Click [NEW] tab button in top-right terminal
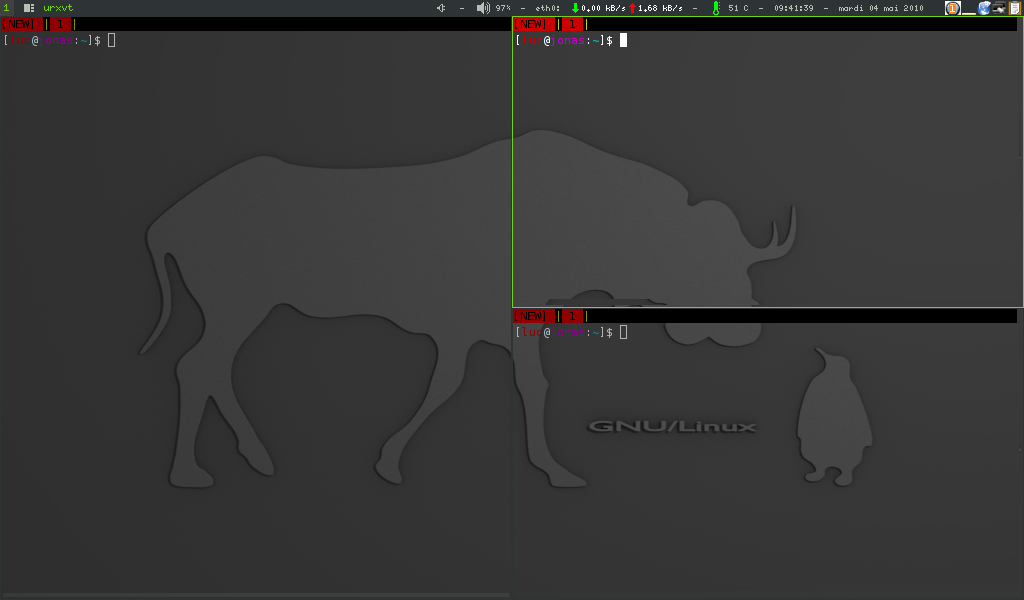The height and width of the screenshot is (600, 1024). (532, 24)
